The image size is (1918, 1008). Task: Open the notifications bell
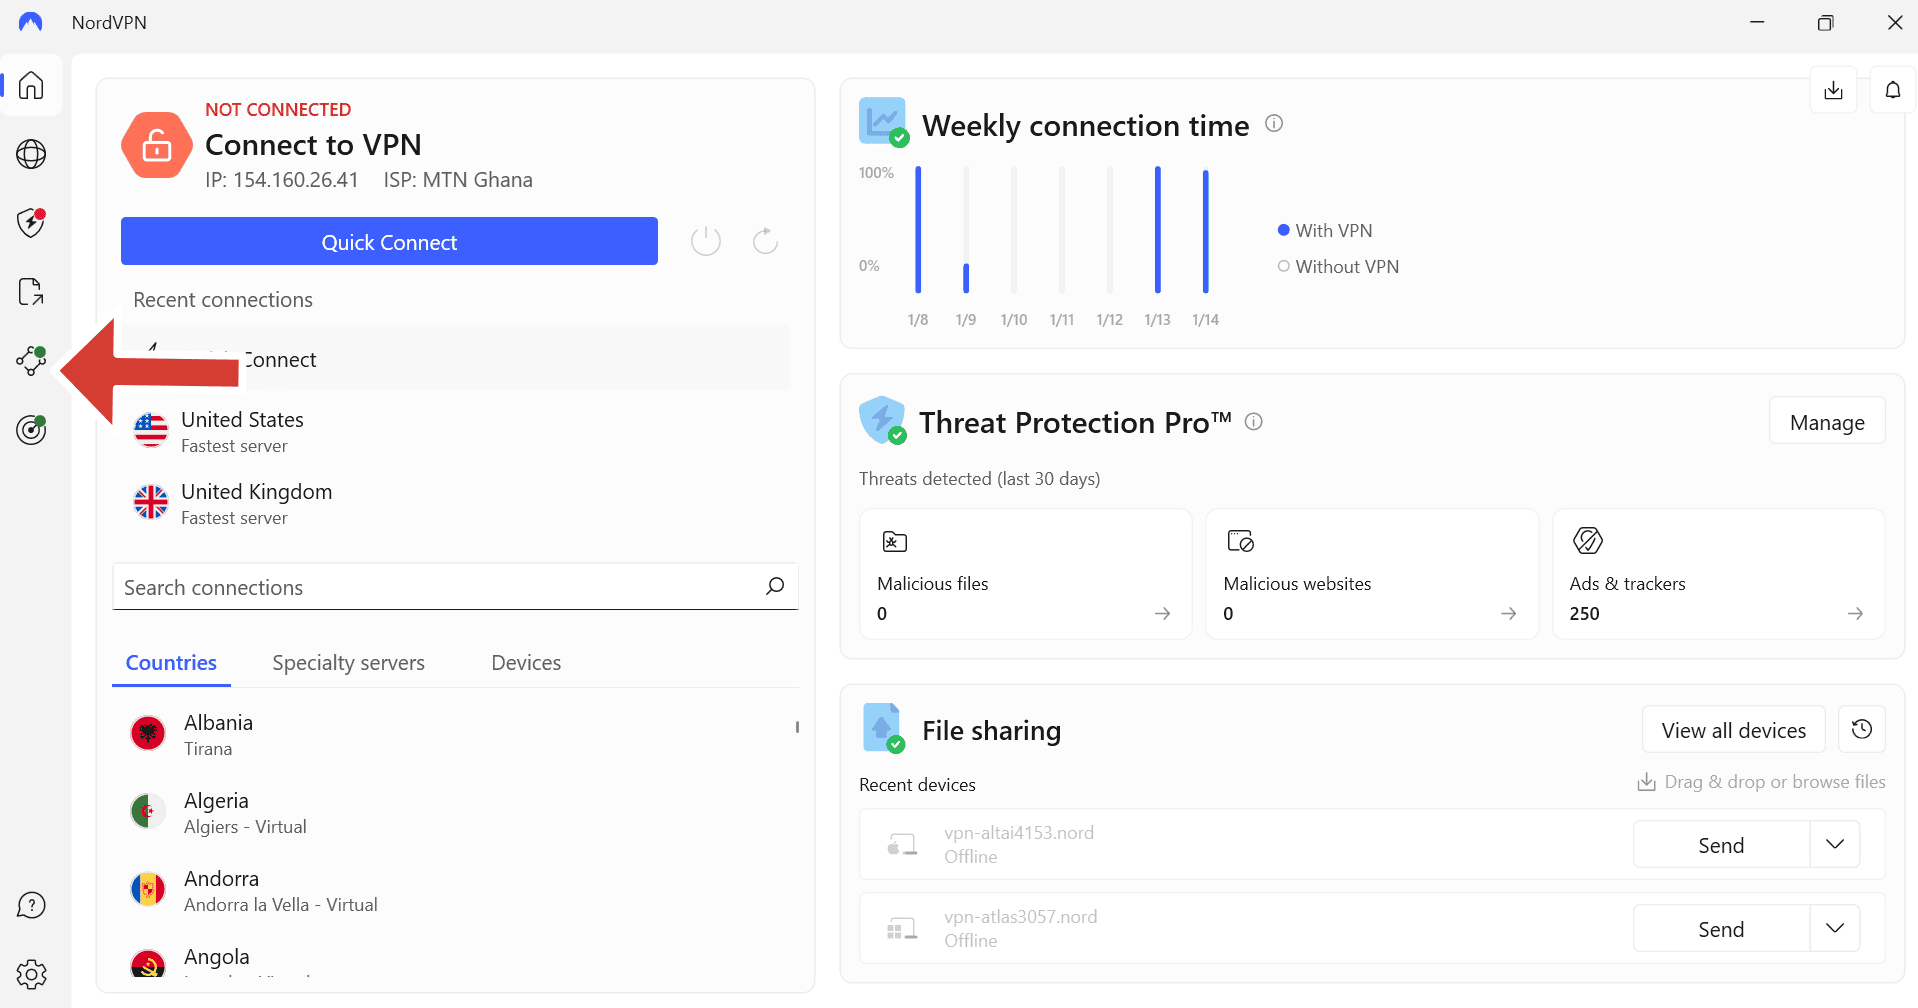(x=1893, y=90)
